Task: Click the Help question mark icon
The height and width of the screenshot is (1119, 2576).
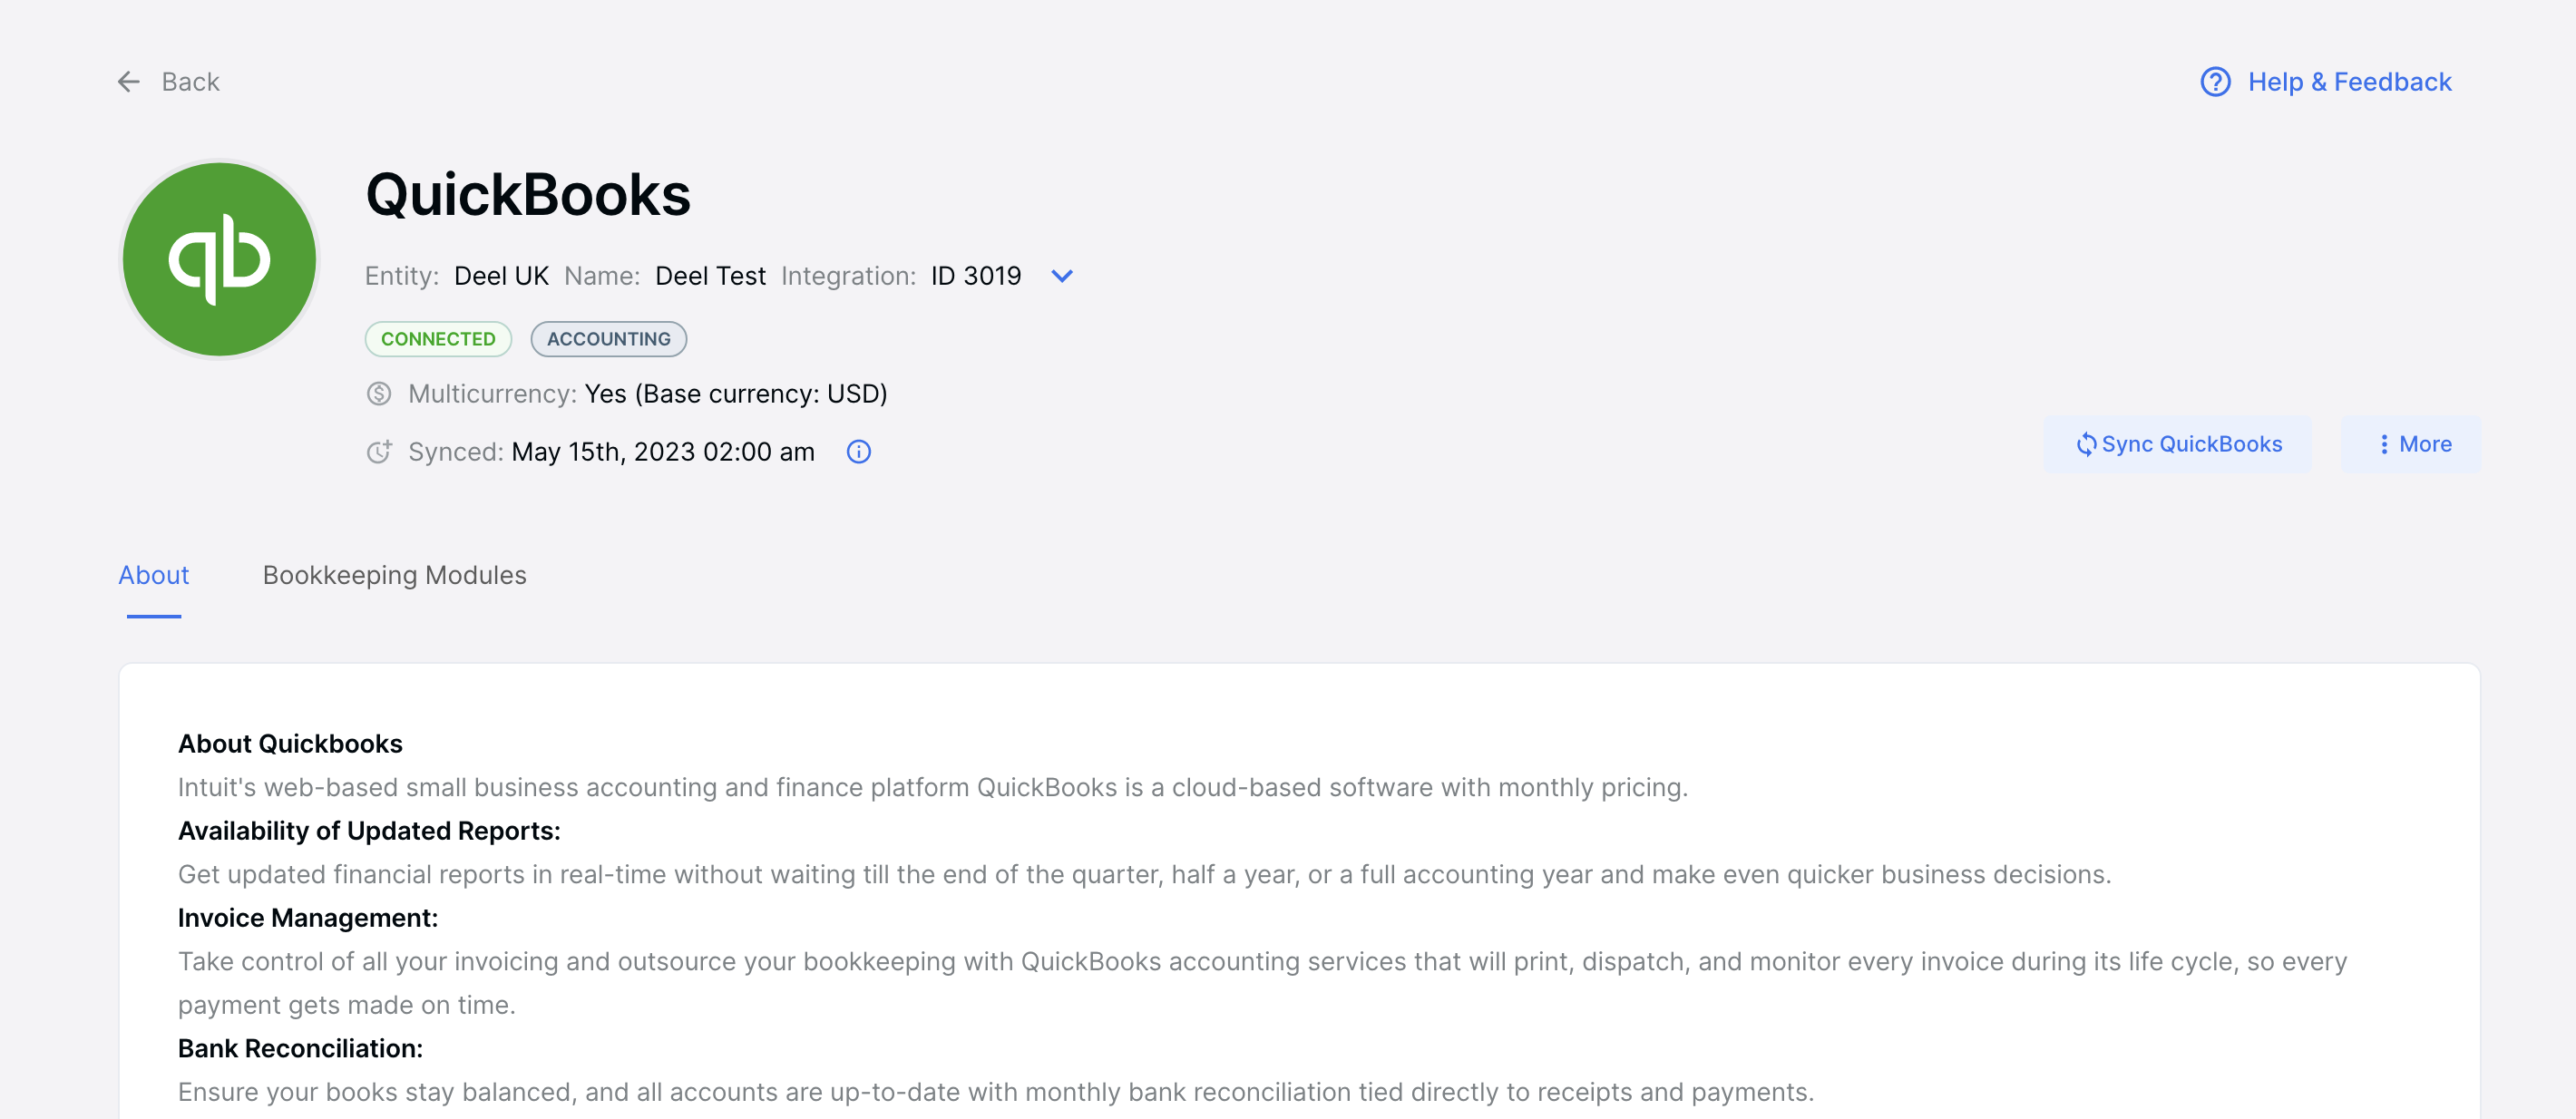Action: tap(2215, 82)
